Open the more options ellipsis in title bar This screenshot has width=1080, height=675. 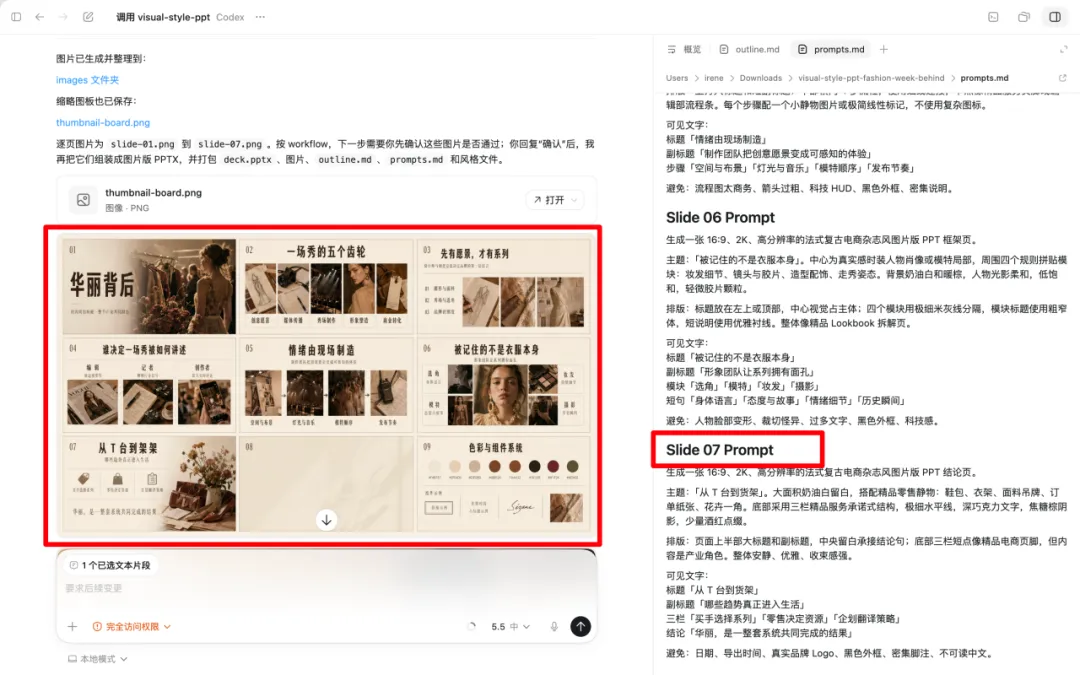261,17
